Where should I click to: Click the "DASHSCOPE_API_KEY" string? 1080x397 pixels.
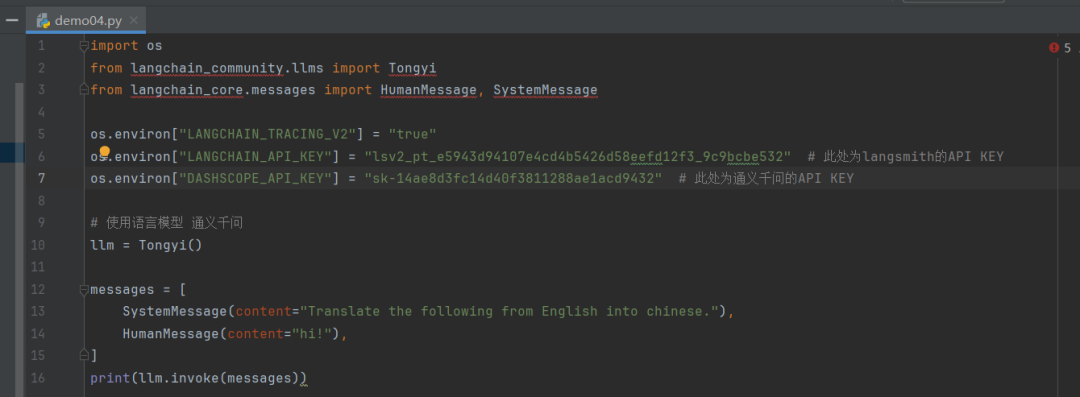(x=255, y=179)
